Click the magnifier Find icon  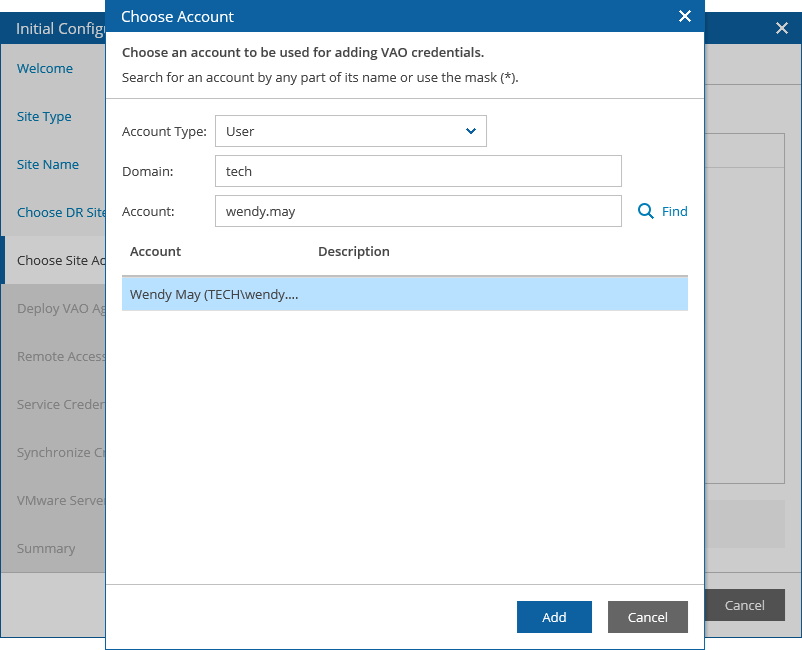645,211
